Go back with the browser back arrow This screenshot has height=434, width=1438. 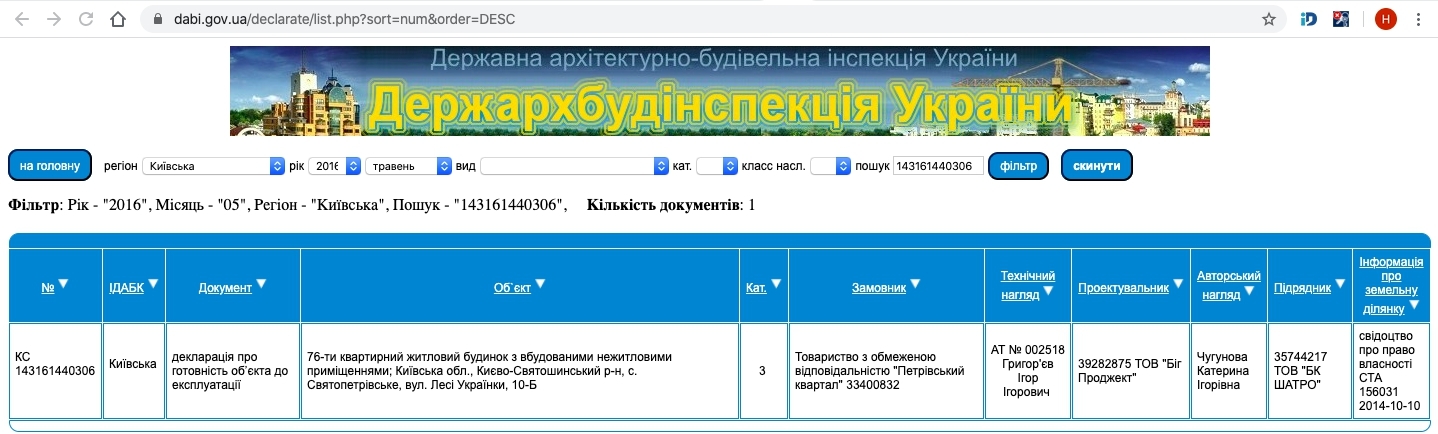click(x=22, y=19)
